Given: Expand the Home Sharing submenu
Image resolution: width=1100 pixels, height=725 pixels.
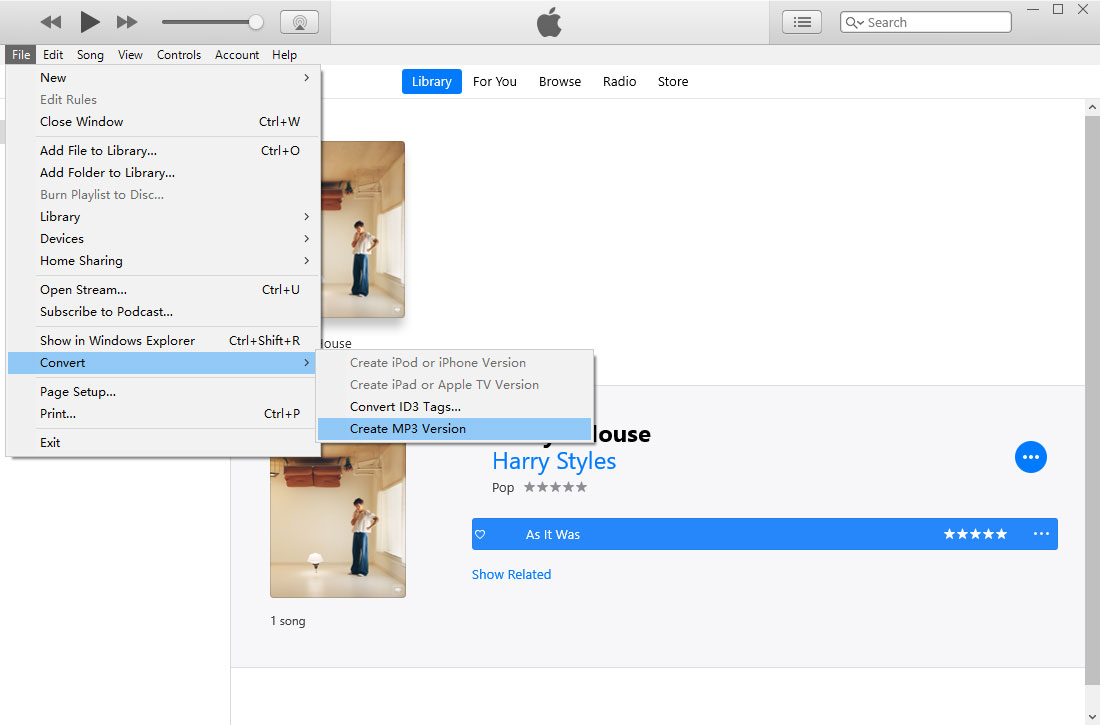Looking at the screenshot, I should tap(163, 260).
